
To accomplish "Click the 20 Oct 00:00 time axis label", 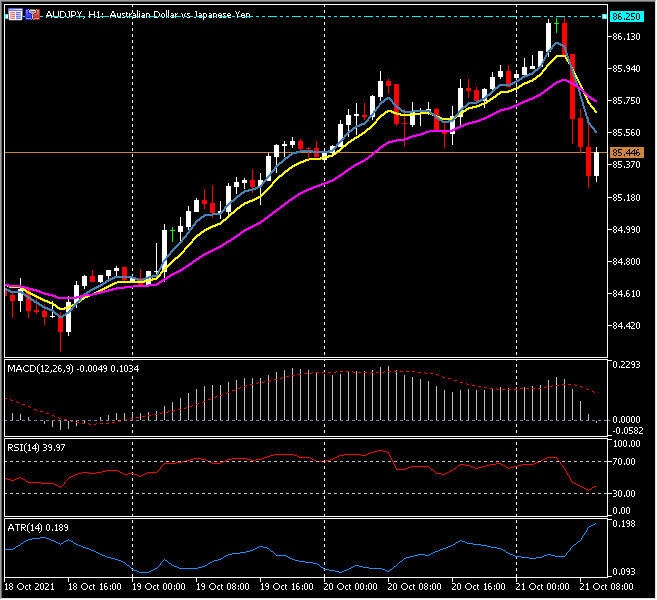I will point(351,587).
